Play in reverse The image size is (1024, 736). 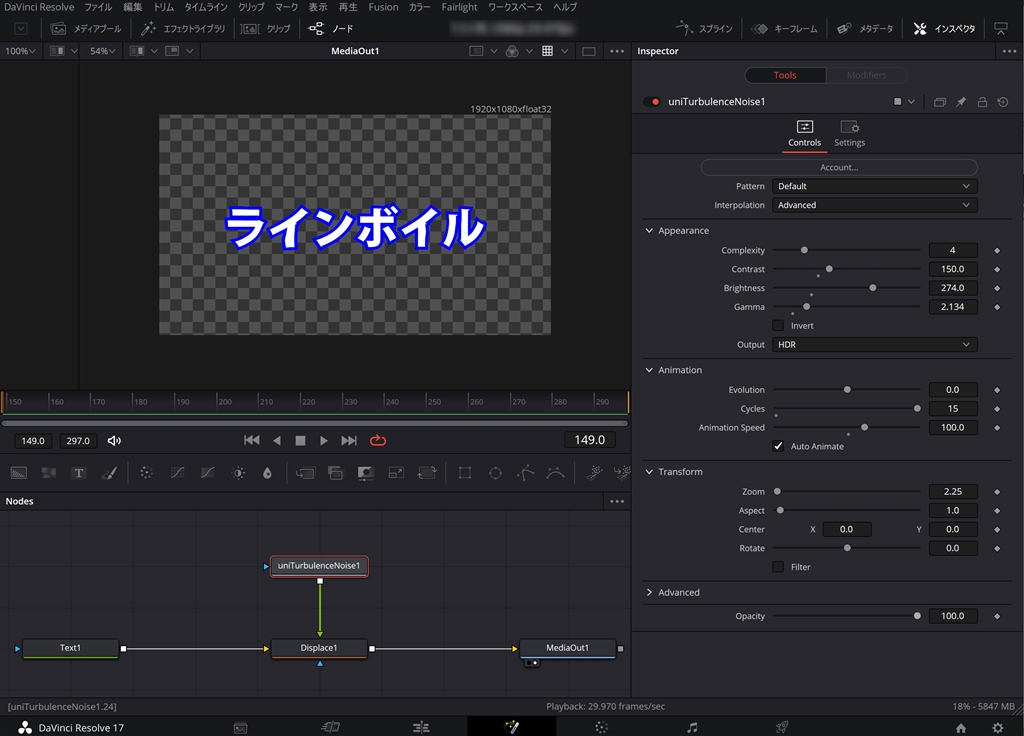[x=277, y=441]
